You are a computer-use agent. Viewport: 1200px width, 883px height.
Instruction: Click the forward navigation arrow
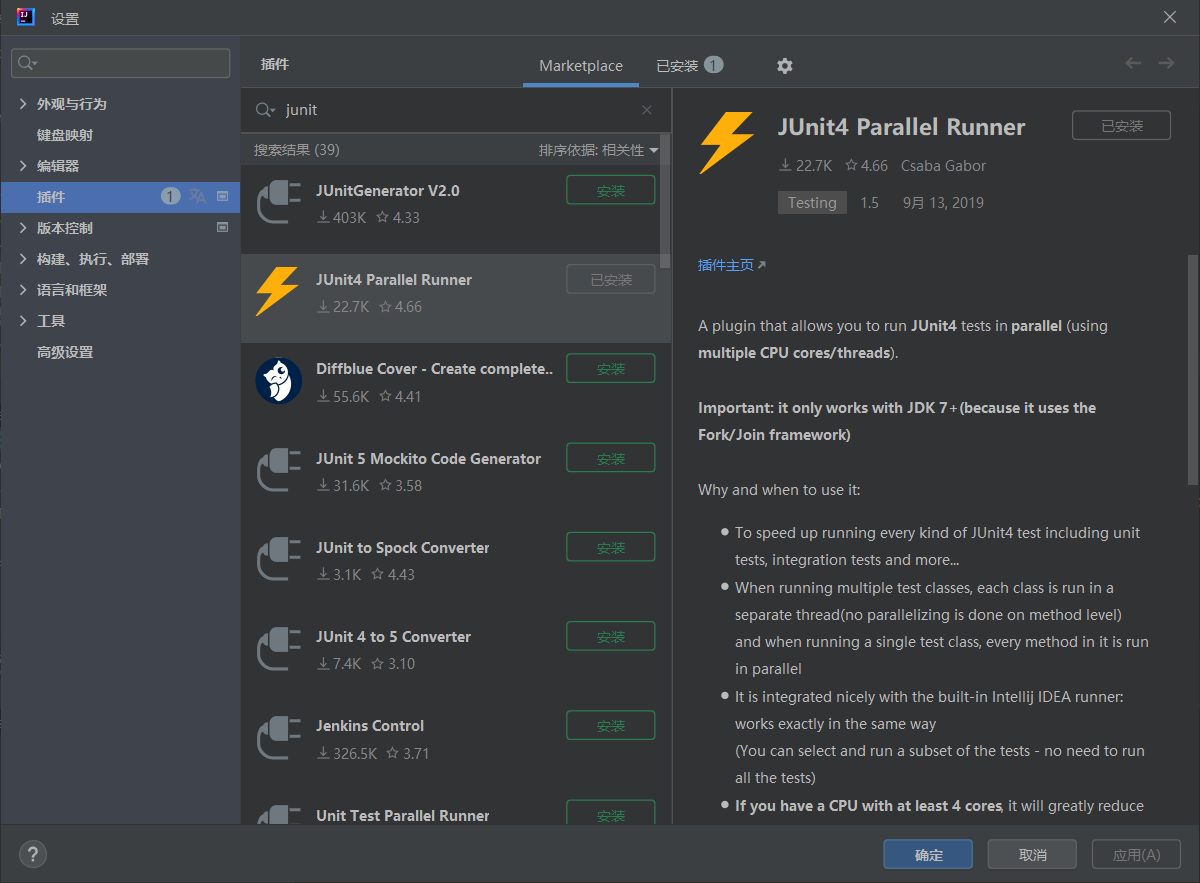pyautogui.click(x=1166, y=63)
